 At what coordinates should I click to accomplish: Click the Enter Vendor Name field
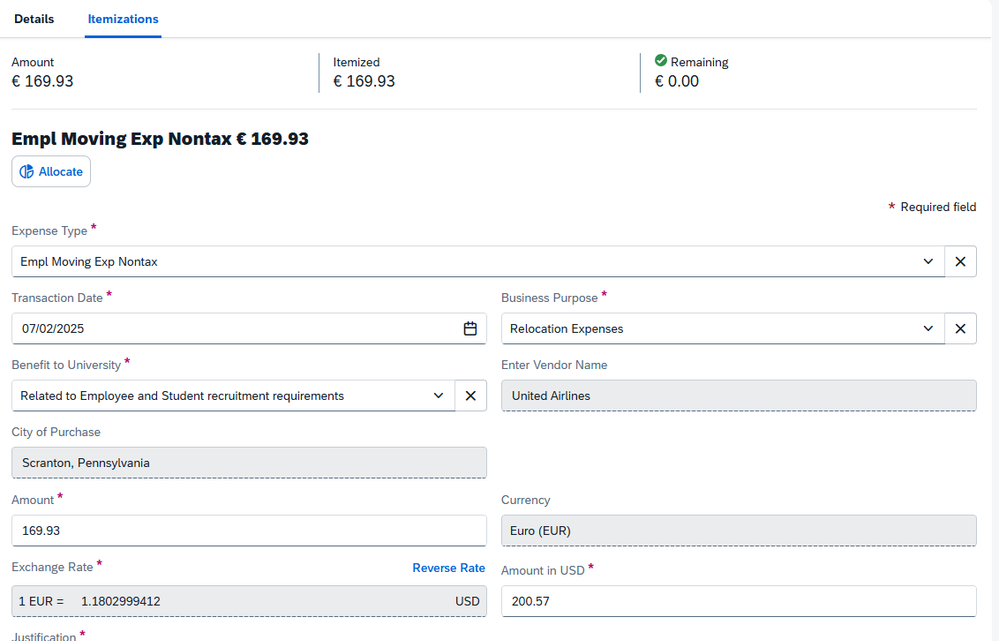pyautogui.click(x=738, y=396)
